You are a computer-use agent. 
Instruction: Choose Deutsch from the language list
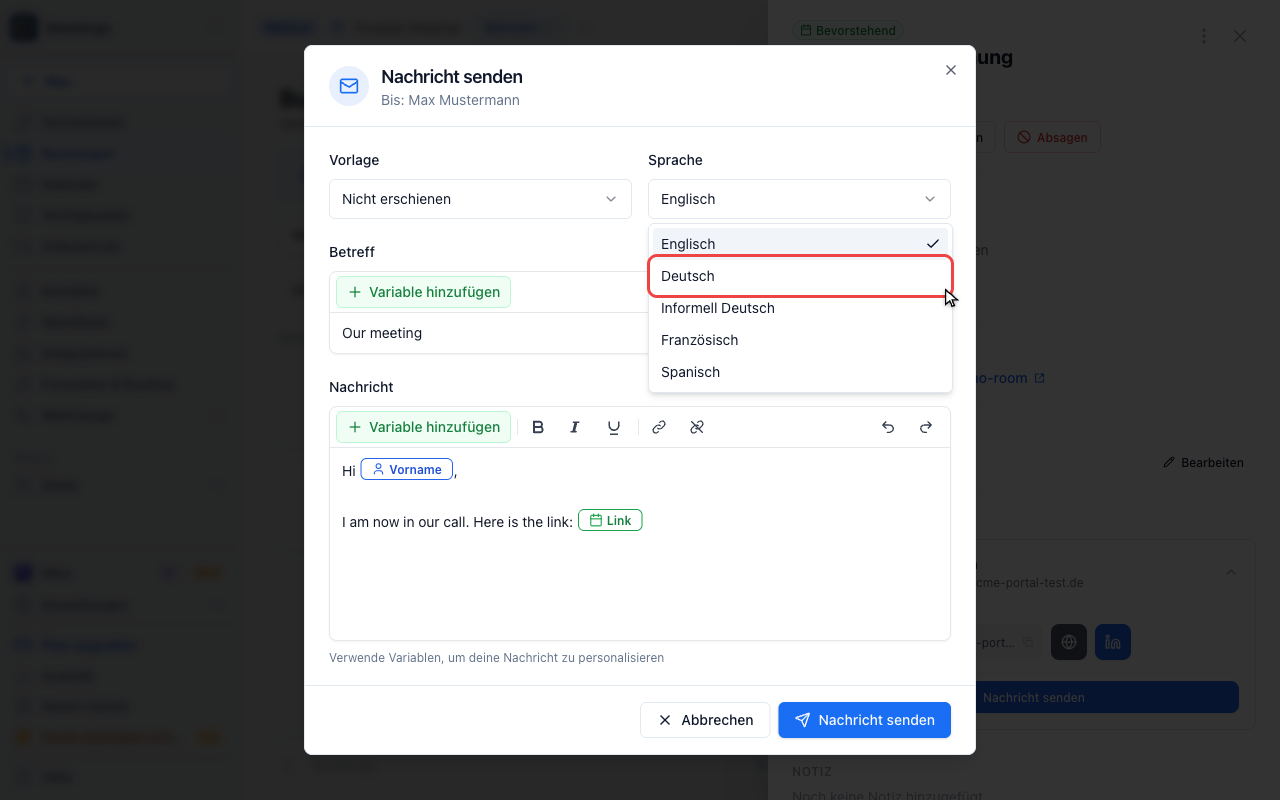tap(800, 276)
